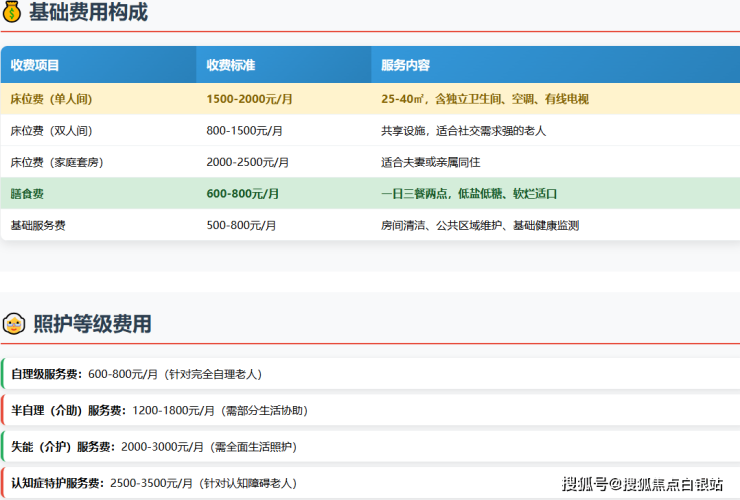Select the 收费项目 column header
Image resolution: width=740 pixels, height=500 pixels.
coord(35,65)
